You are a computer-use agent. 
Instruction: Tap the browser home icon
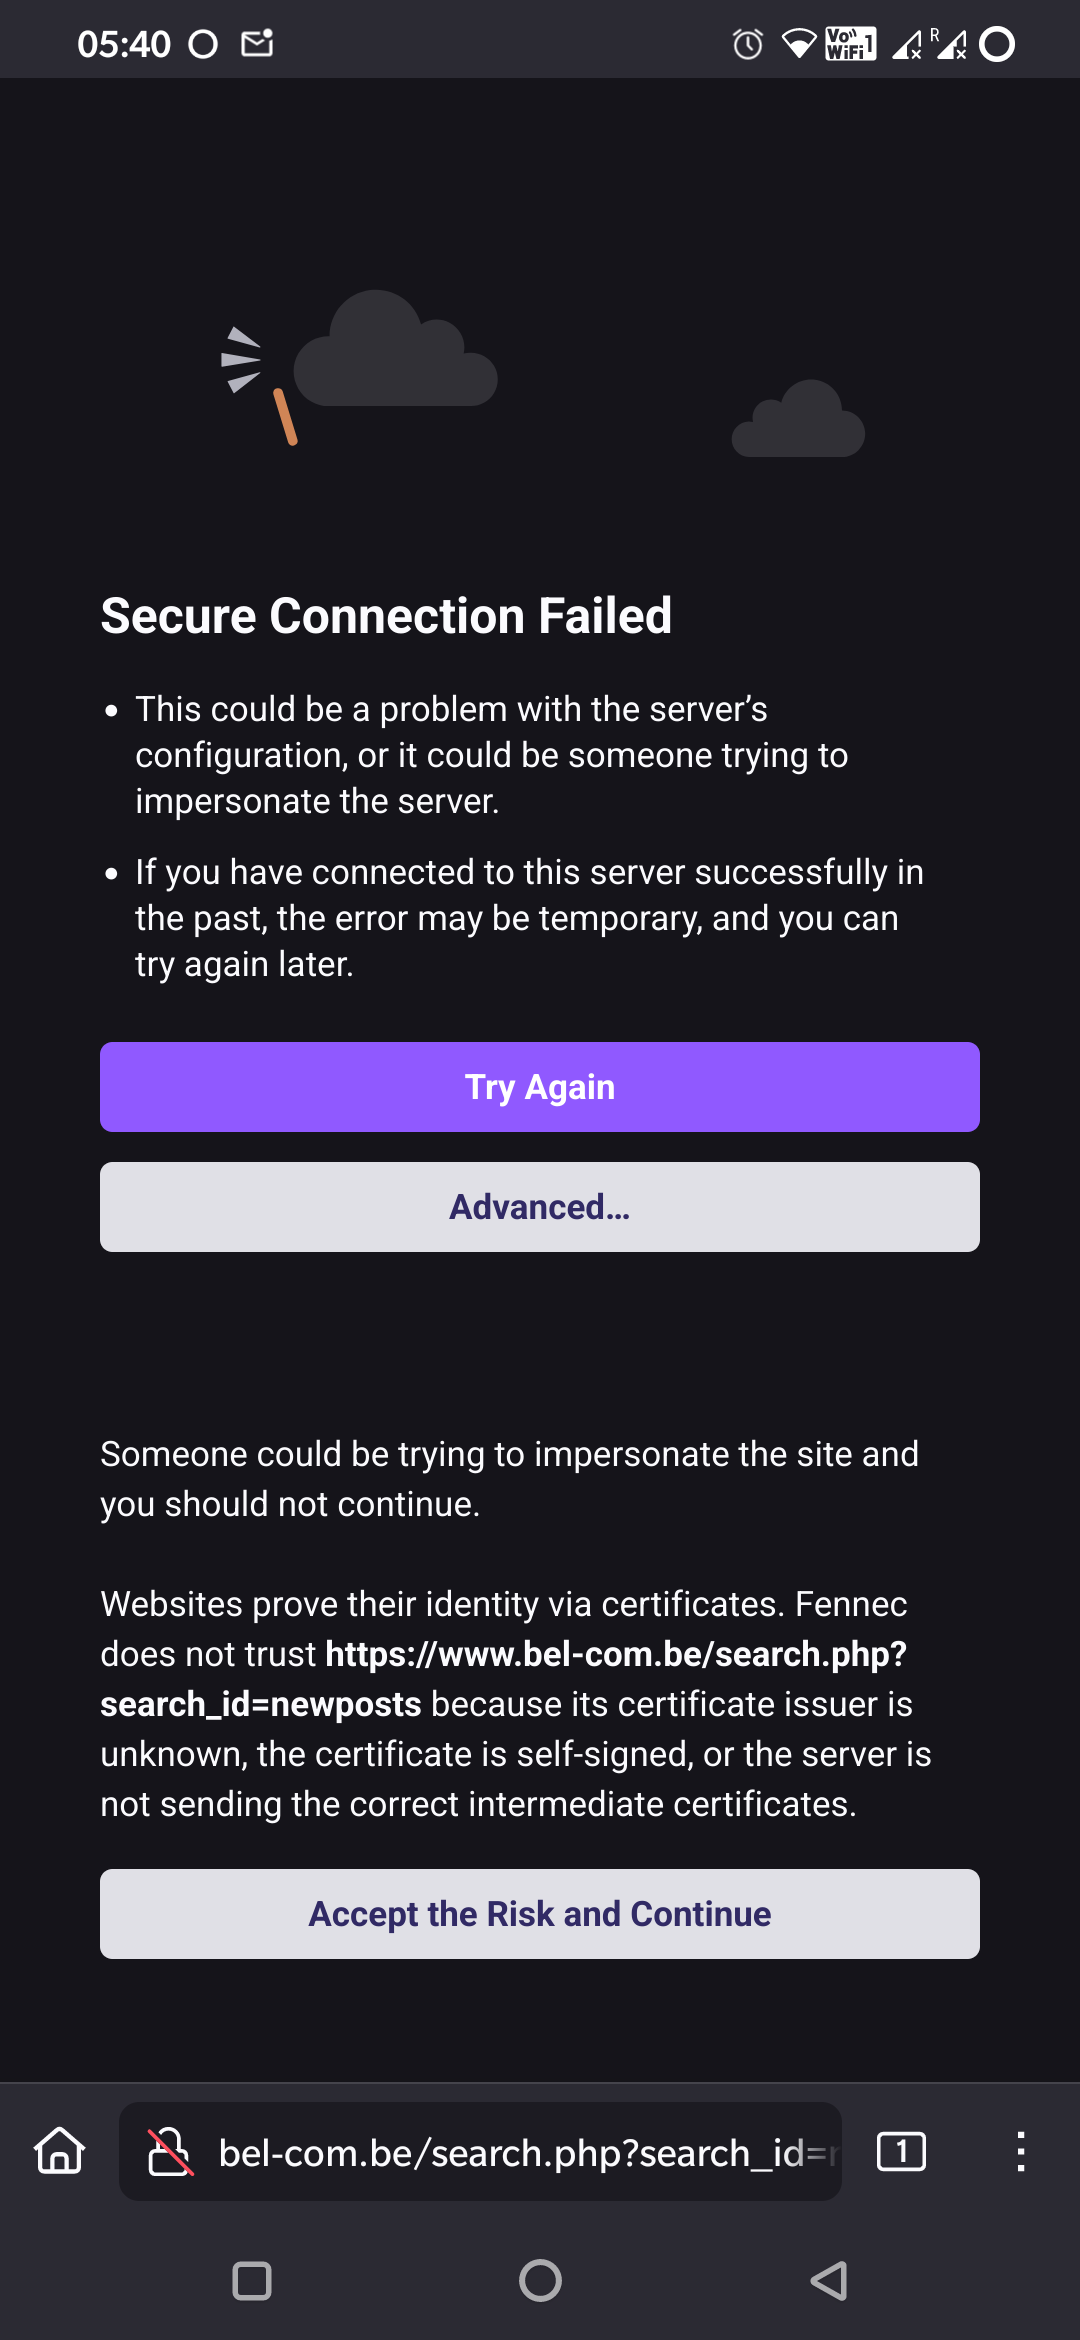[x=60, y=2151]
